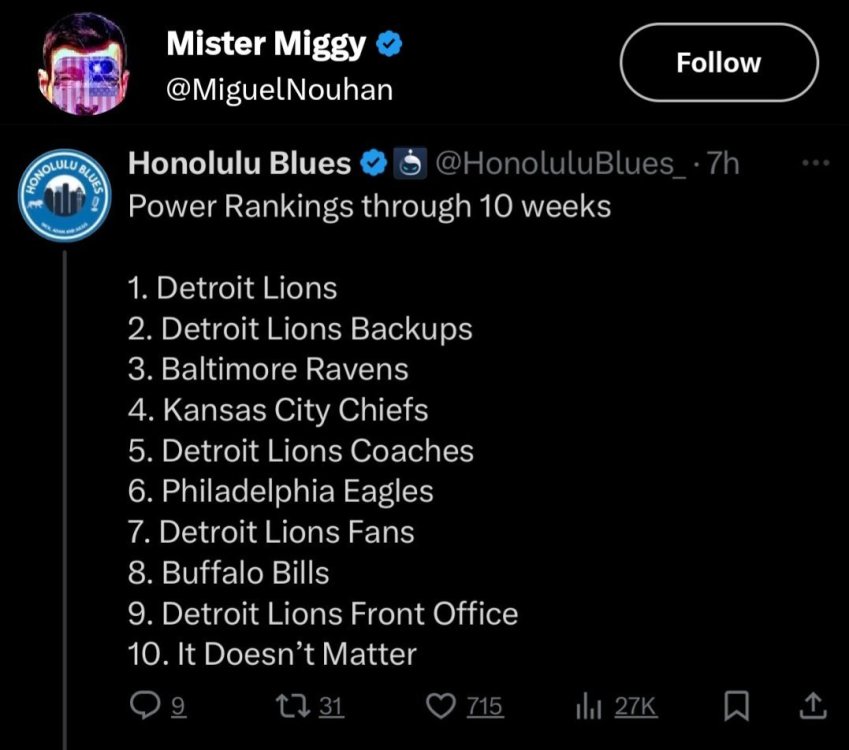Open the three-dot more options menu
Viewport: 849px width, 750px height.
click(816, 162)
